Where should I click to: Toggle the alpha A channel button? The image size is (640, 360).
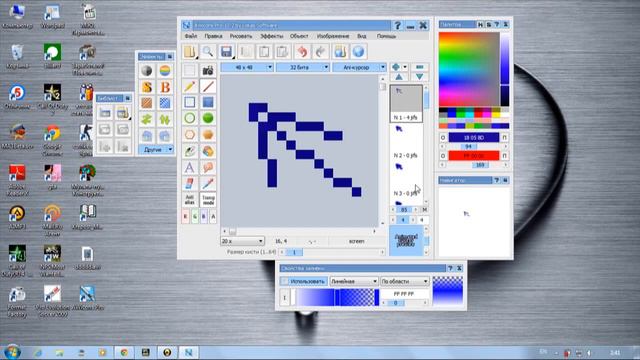pyautogui.click(x=213, y=217)
